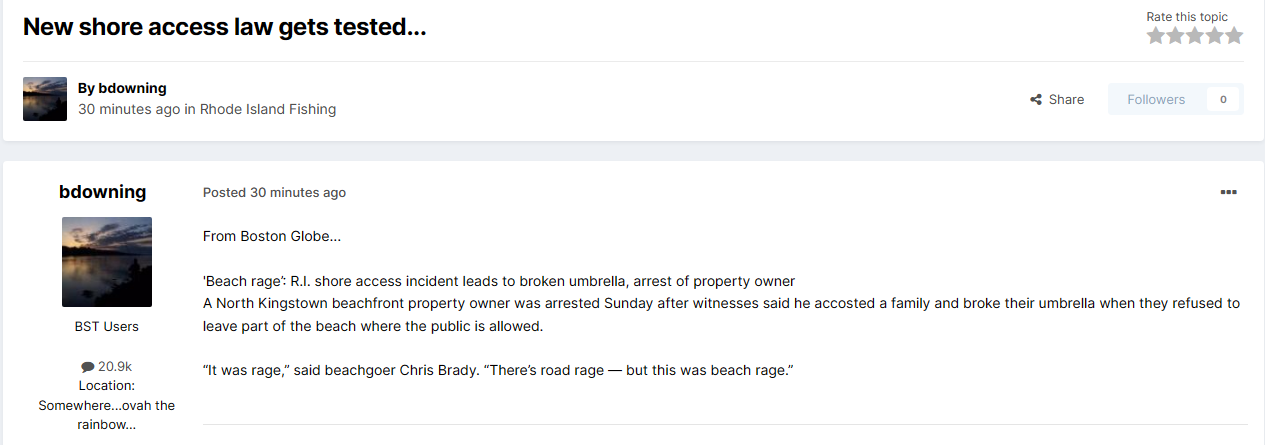1265x445 pixels.
Task: Click the Share icon
Action: point(1036,100)
